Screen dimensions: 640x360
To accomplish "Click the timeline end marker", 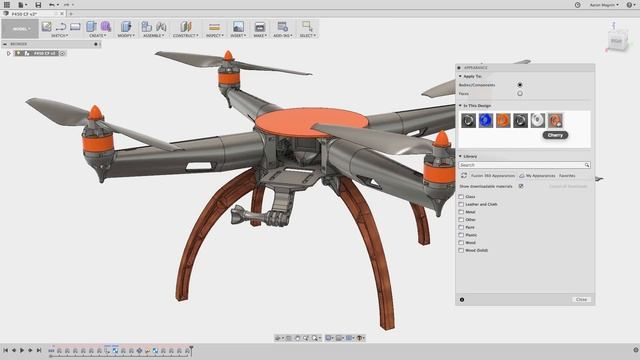I will pyautogui.click(x=191, y=350).
